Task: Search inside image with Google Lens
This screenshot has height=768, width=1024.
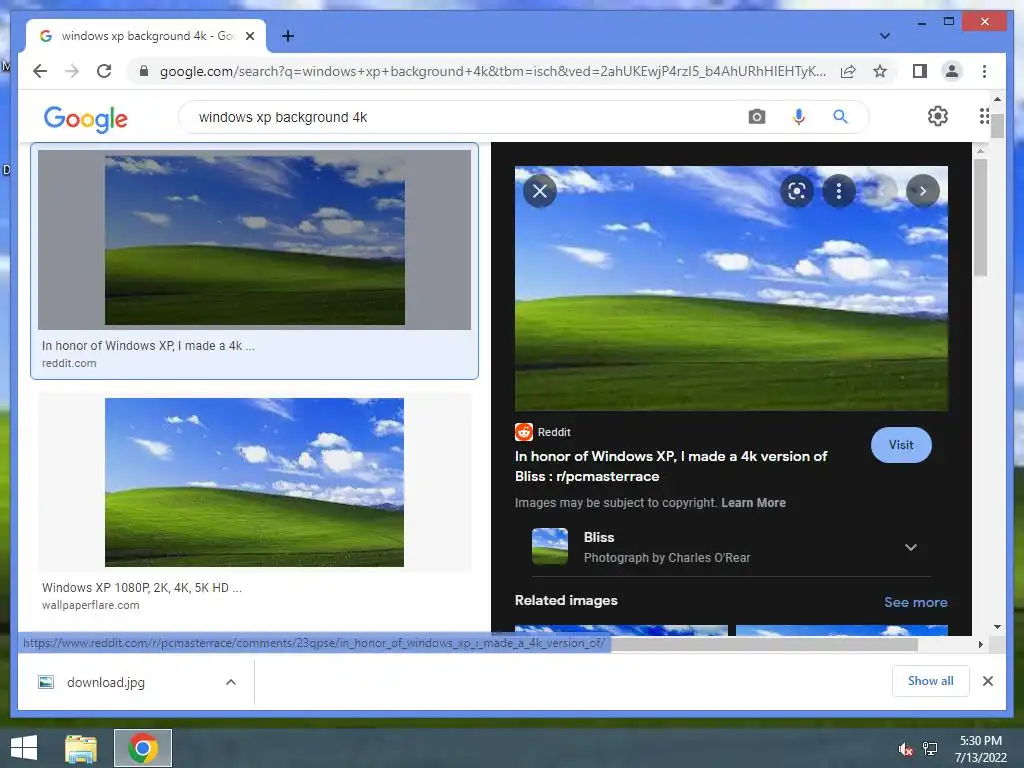Action: (797, 191)
